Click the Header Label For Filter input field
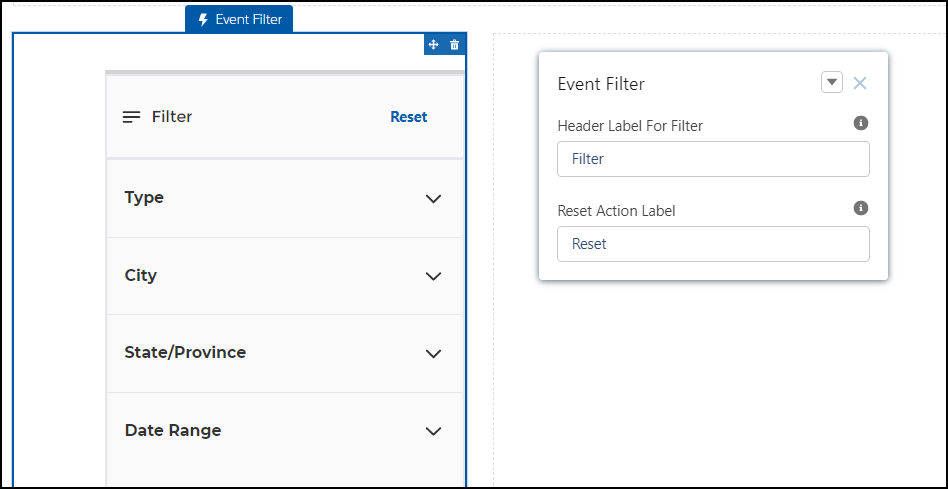This screenshot has height=489, width=948. tap(713, 159)
